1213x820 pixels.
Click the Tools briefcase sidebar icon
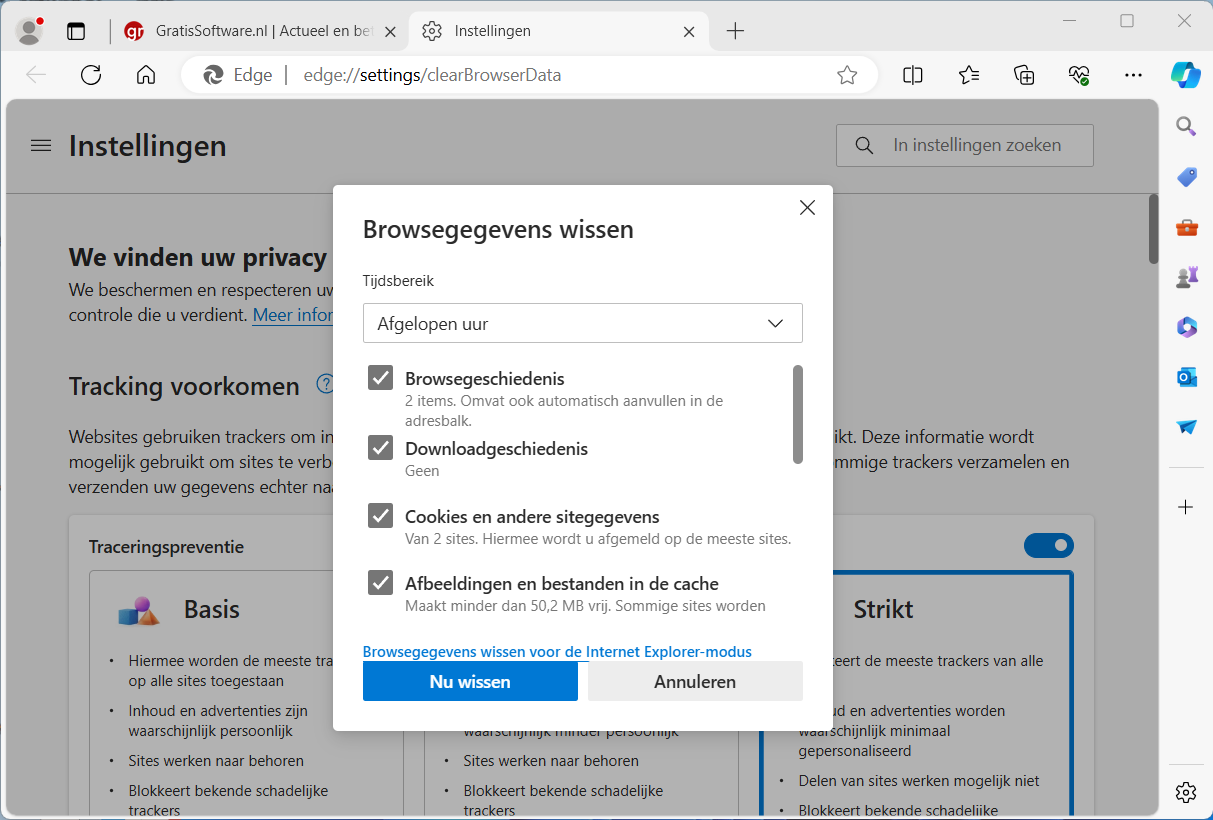[1186, 227]
